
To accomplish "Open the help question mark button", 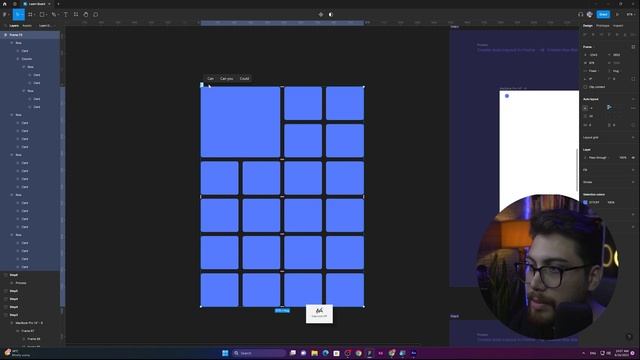I will pyautogui.click(x=629, y=337).
